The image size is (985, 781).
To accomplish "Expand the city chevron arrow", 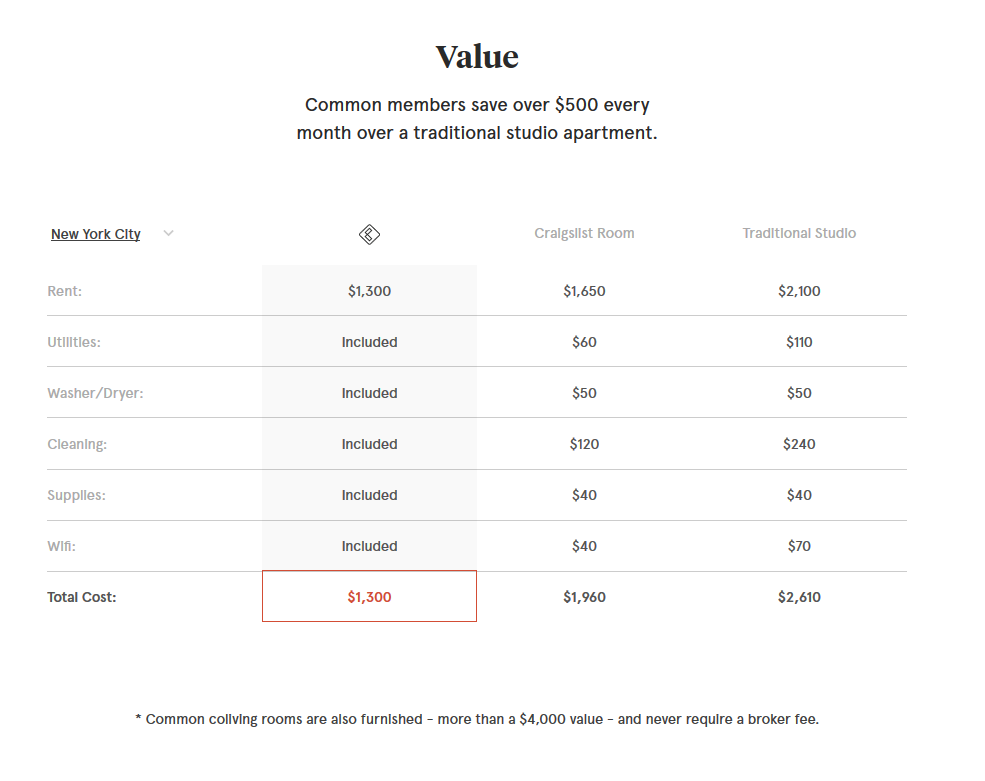I will [x=168, y=233].
